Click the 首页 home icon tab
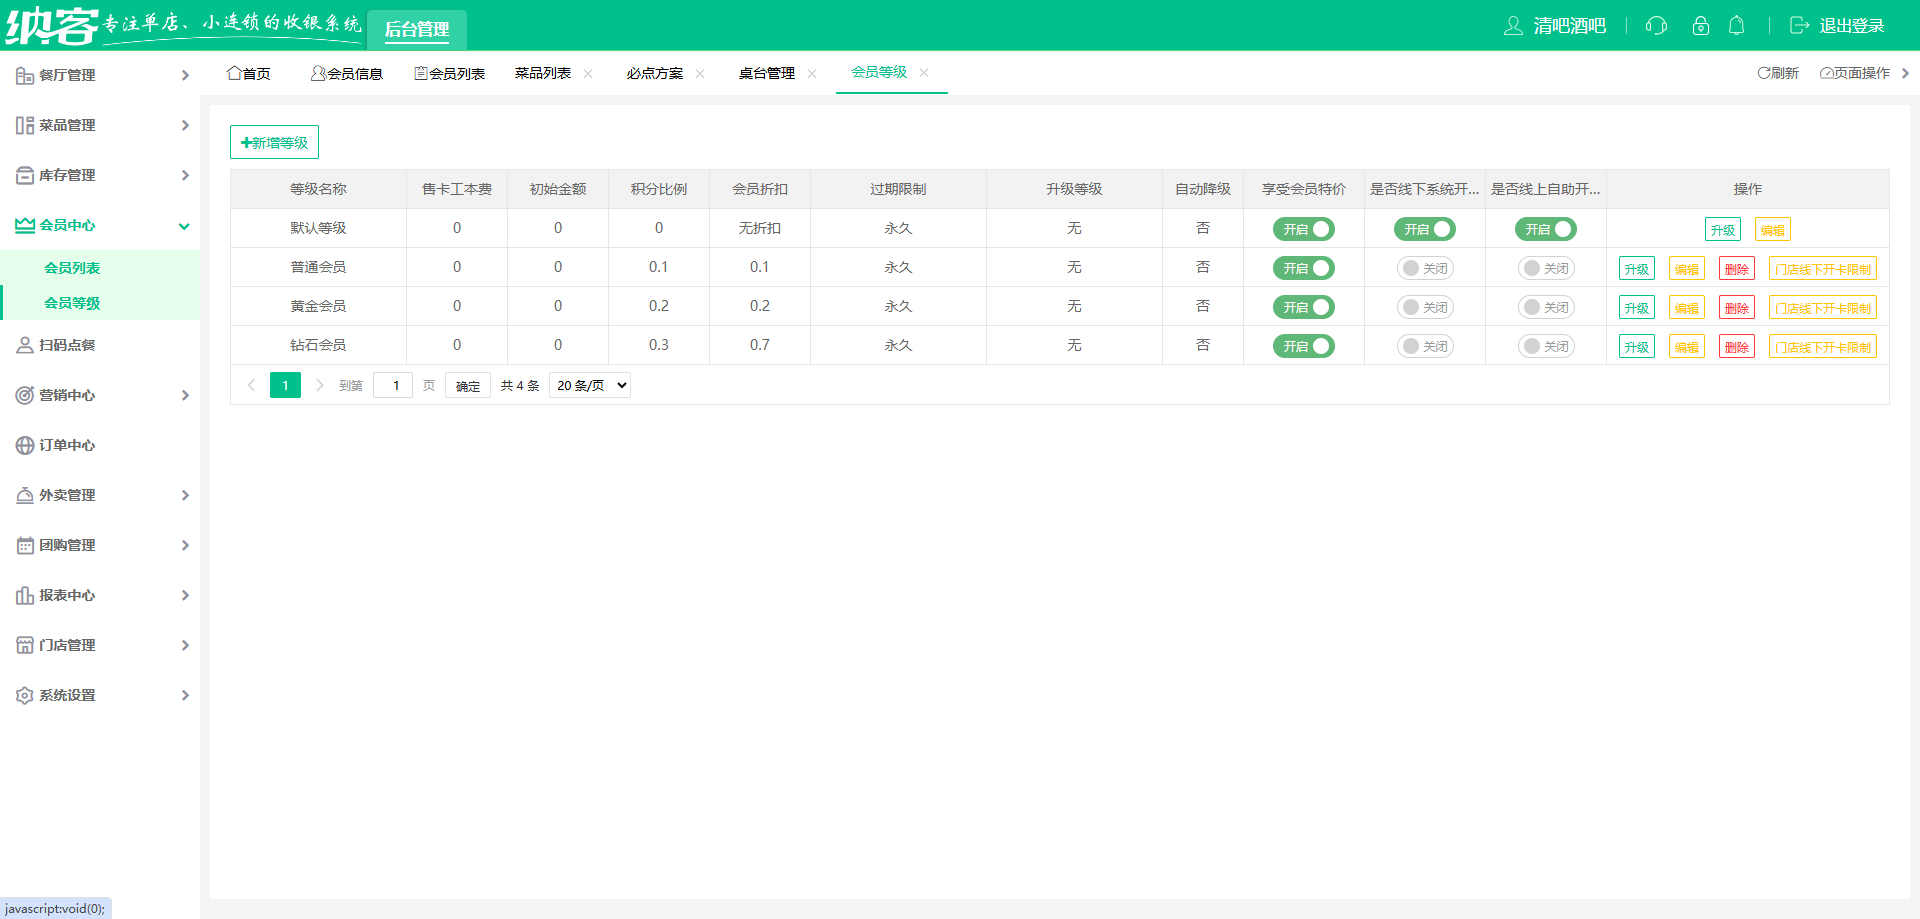The image size is (1920, 919). (x=234, y=73)
